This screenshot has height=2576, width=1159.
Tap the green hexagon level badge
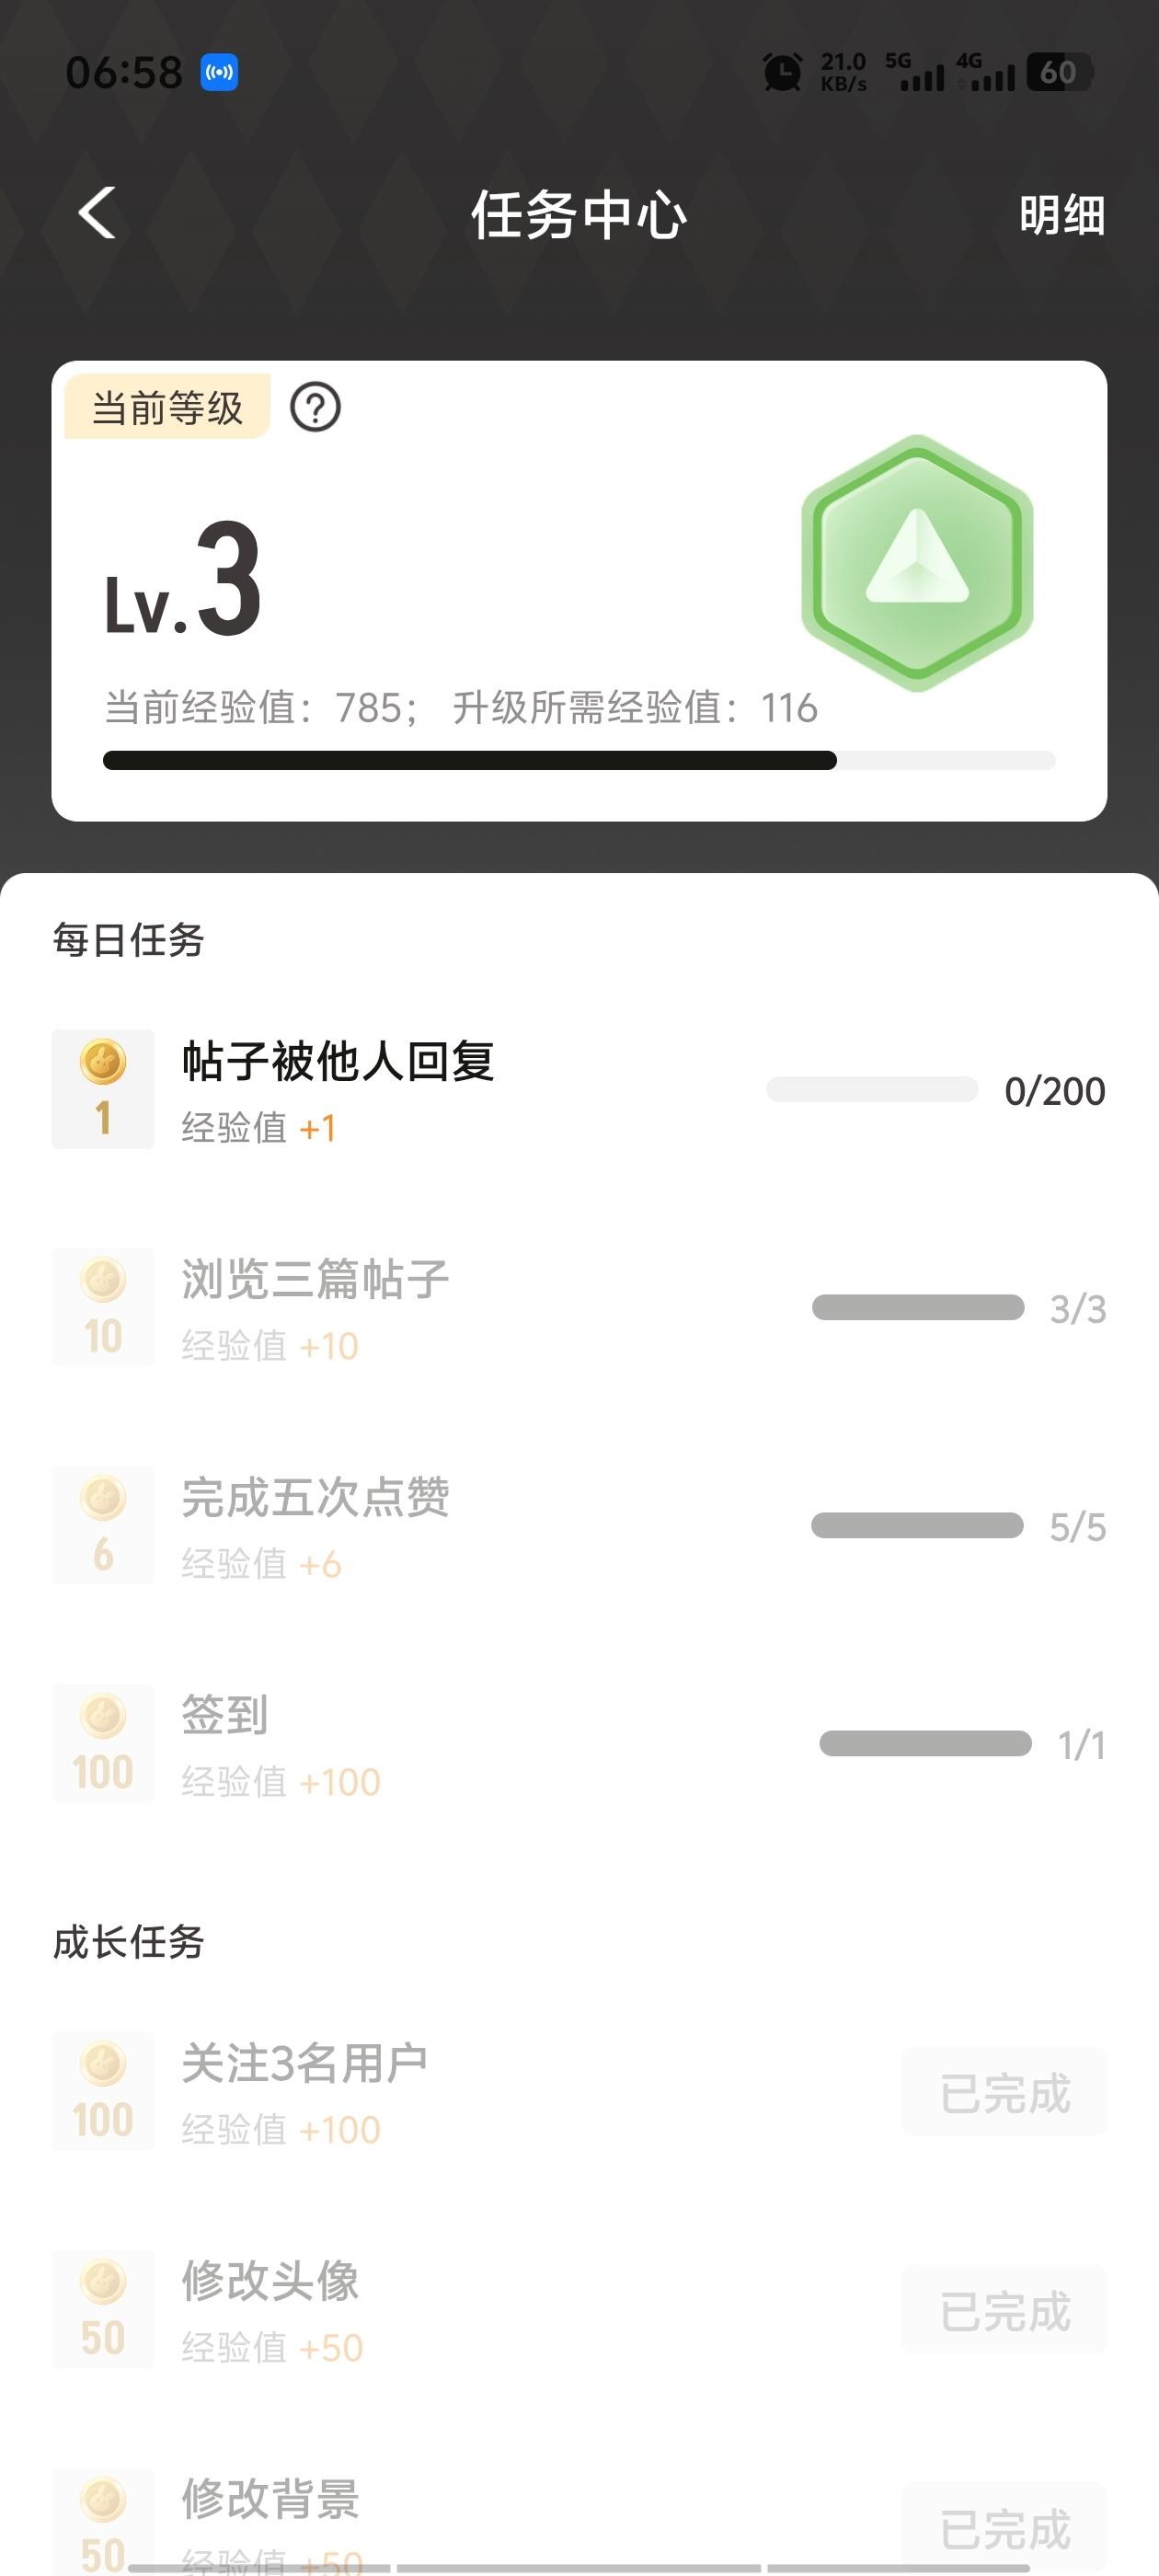[x=916, y=563]
